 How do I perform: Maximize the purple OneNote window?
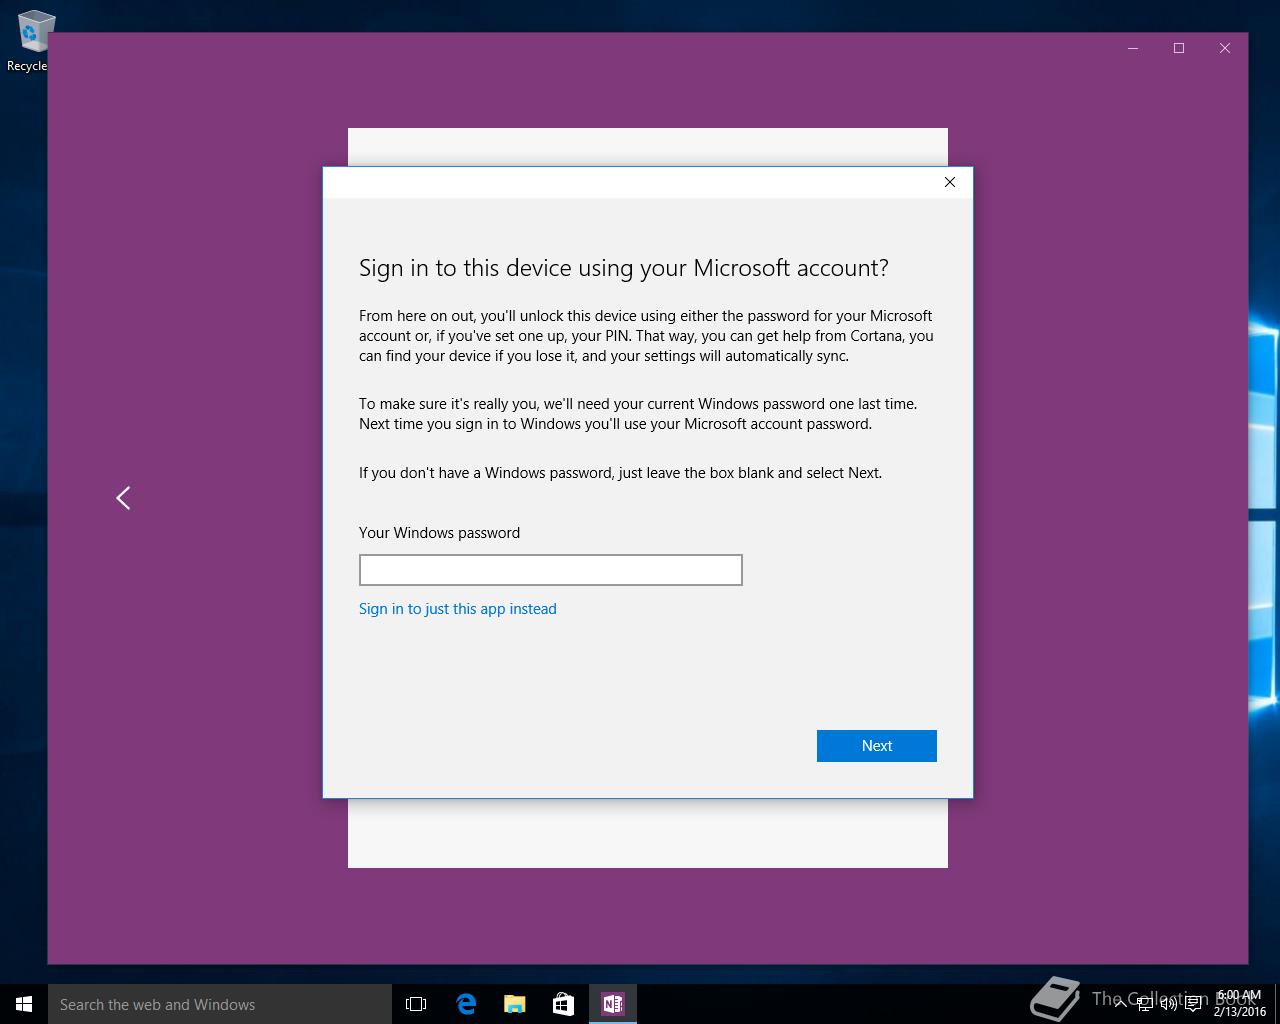pyautogui.click(x=1179, y=48)
